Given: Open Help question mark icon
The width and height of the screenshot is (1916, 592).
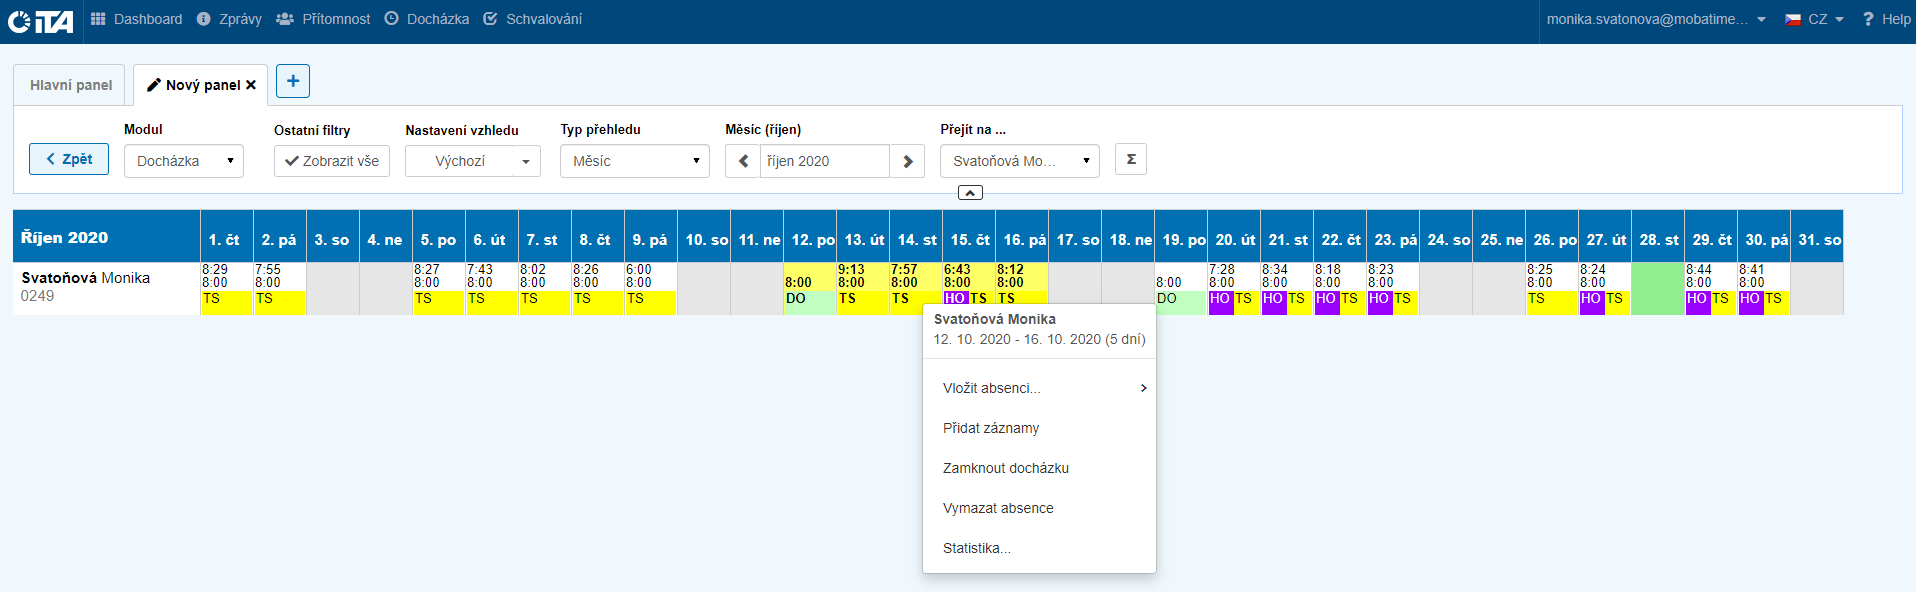Looking at the screenshot, I should [x=1867, y=19].
